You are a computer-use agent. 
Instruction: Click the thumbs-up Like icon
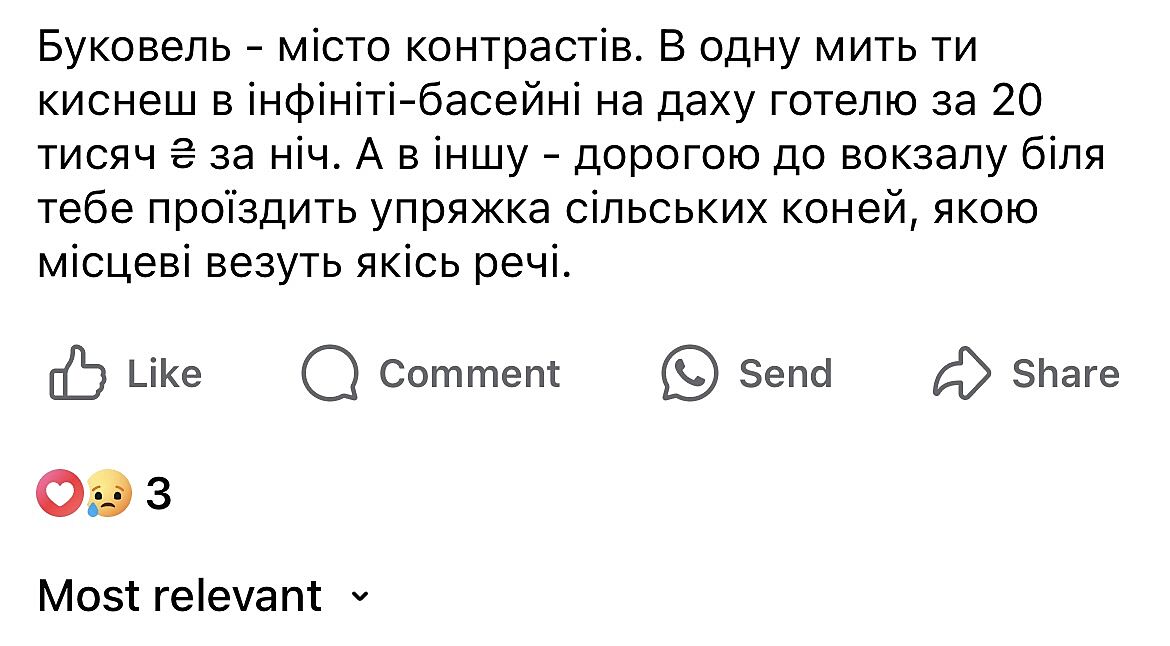[x=75, y=374]
